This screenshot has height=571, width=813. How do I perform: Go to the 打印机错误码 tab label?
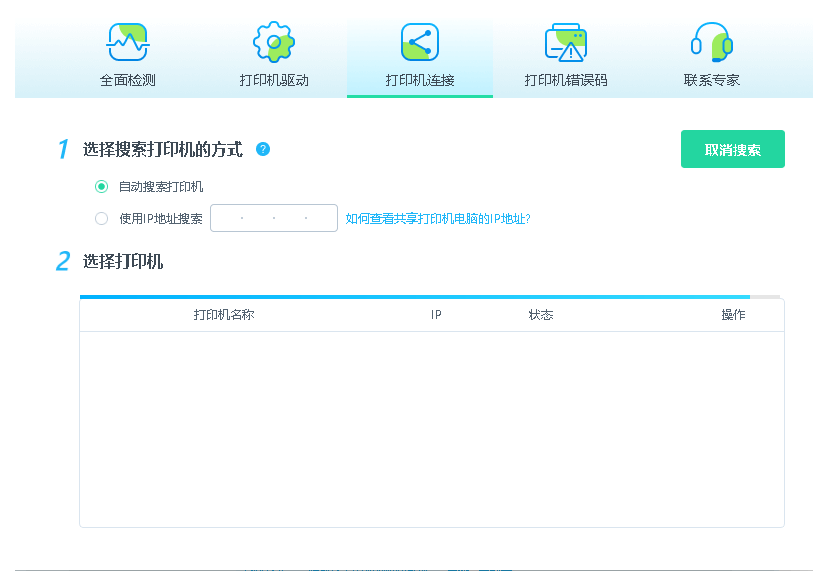[x=565, y=80]
